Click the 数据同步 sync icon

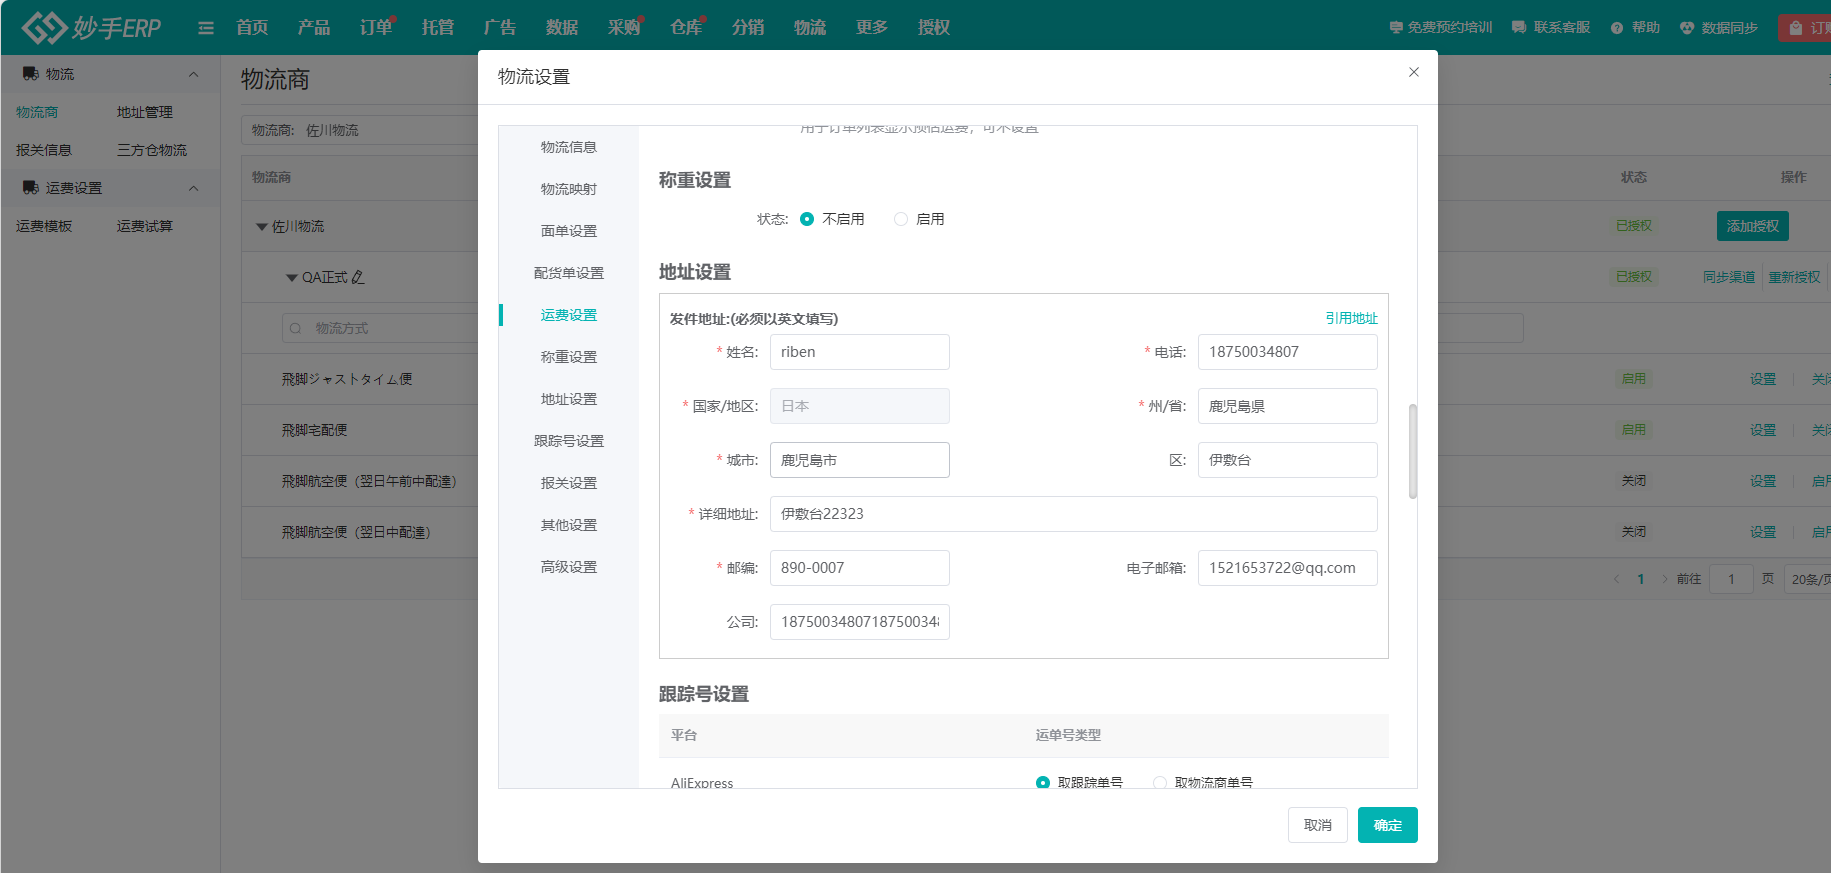point(1687,28)
